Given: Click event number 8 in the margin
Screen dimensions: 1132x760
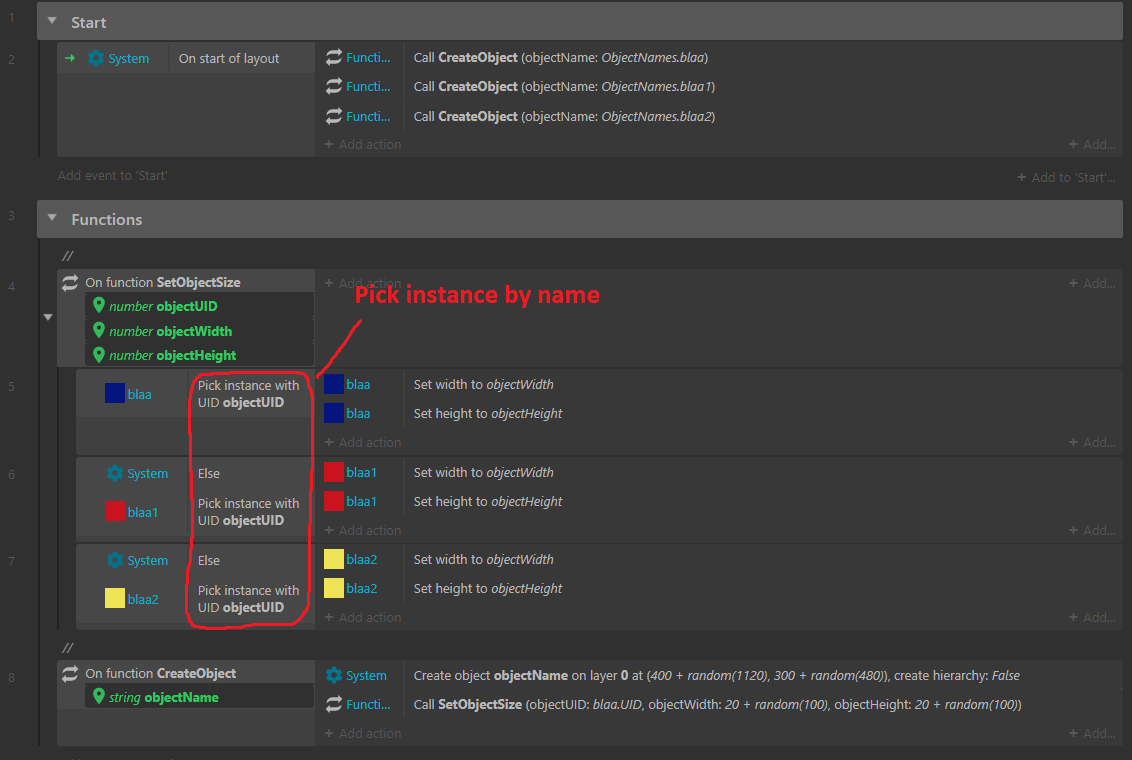Looking at the screenshot, I should pos(12,677).
